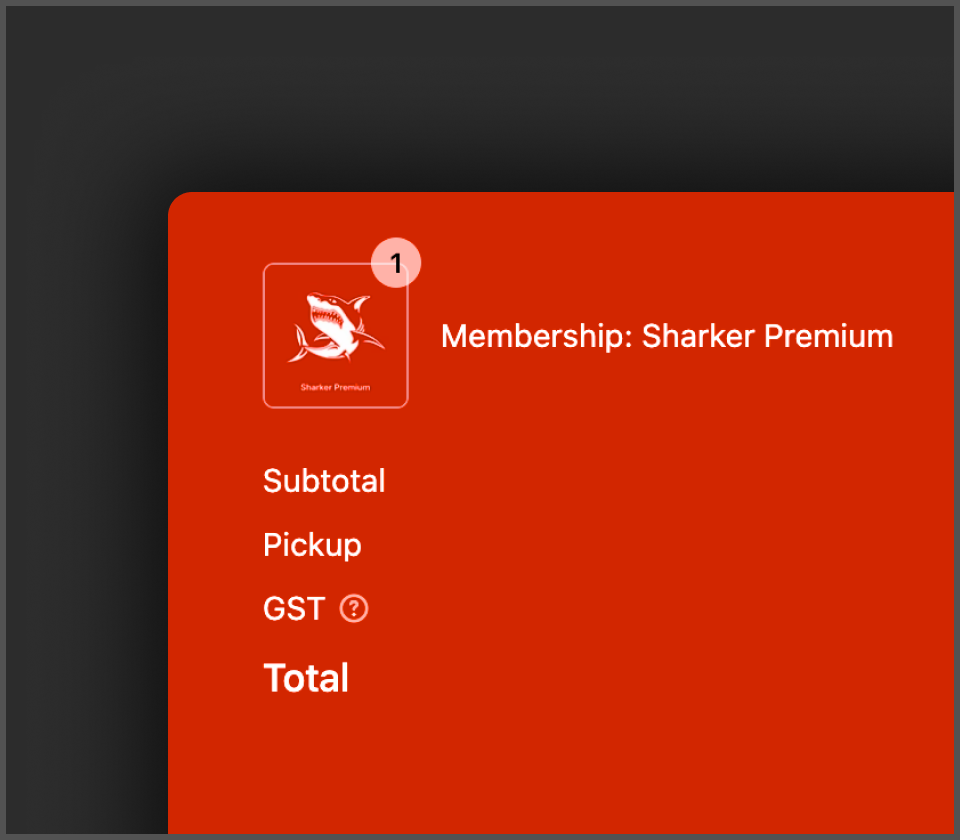This screenshot has width=960, height=840.
Task: Open the Sharker Premium shark logo thumbnail
Action: [335, 335]
